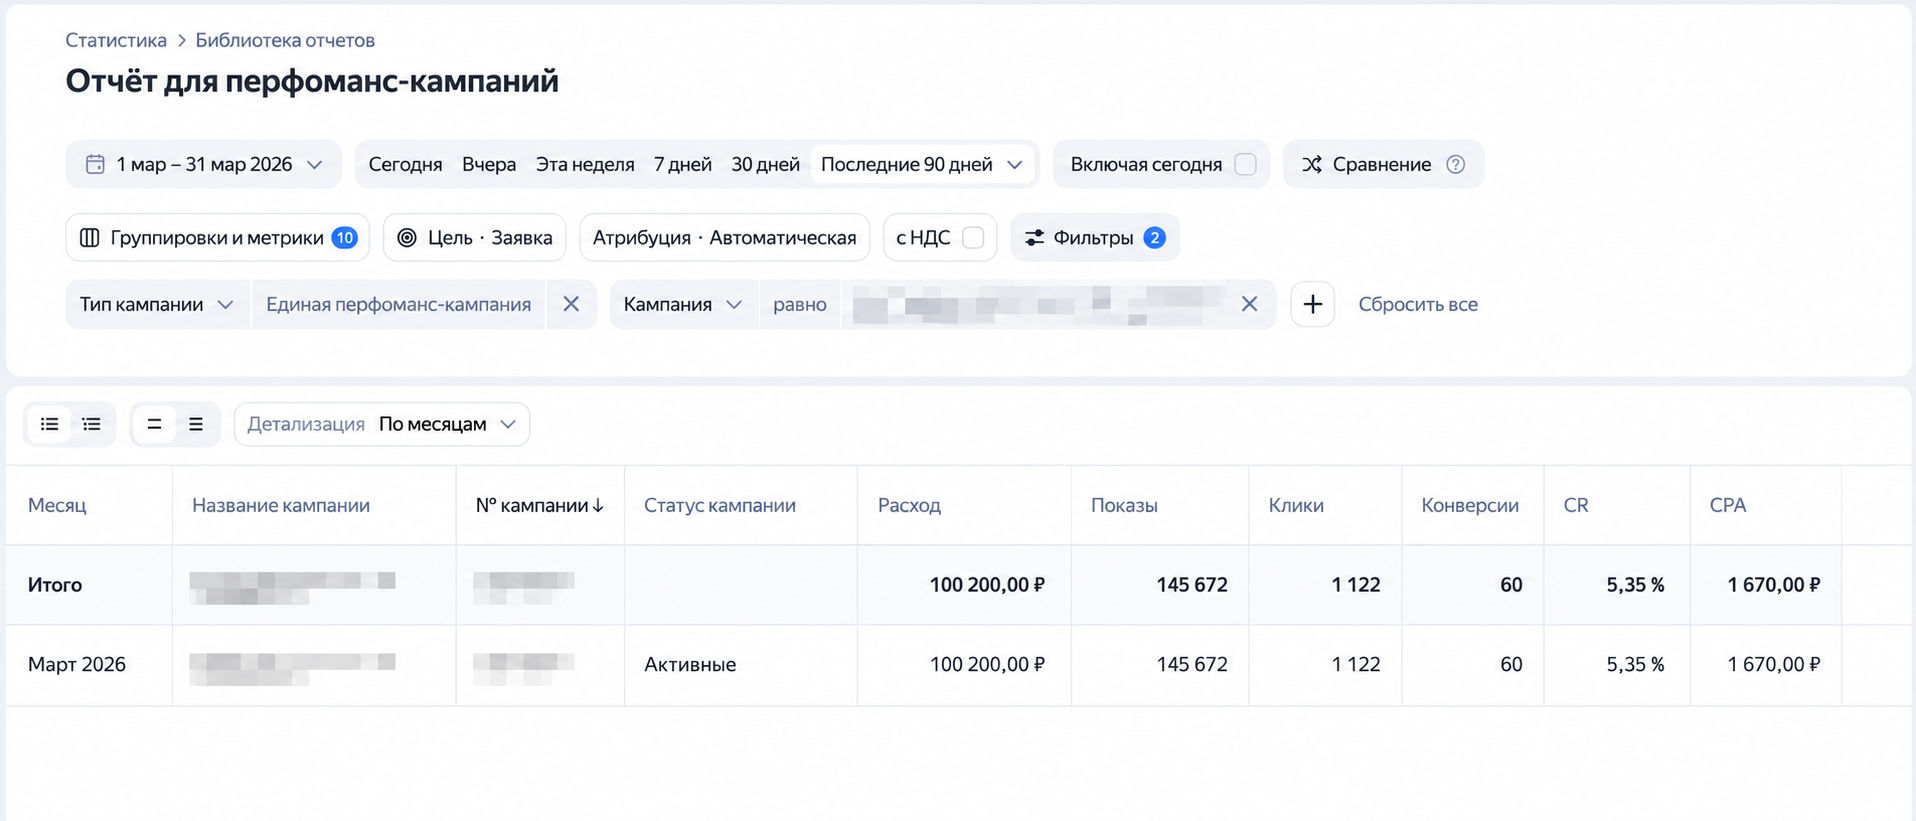
Task: Open Атрибуция · Автоматическая selector
Action: 725,237
